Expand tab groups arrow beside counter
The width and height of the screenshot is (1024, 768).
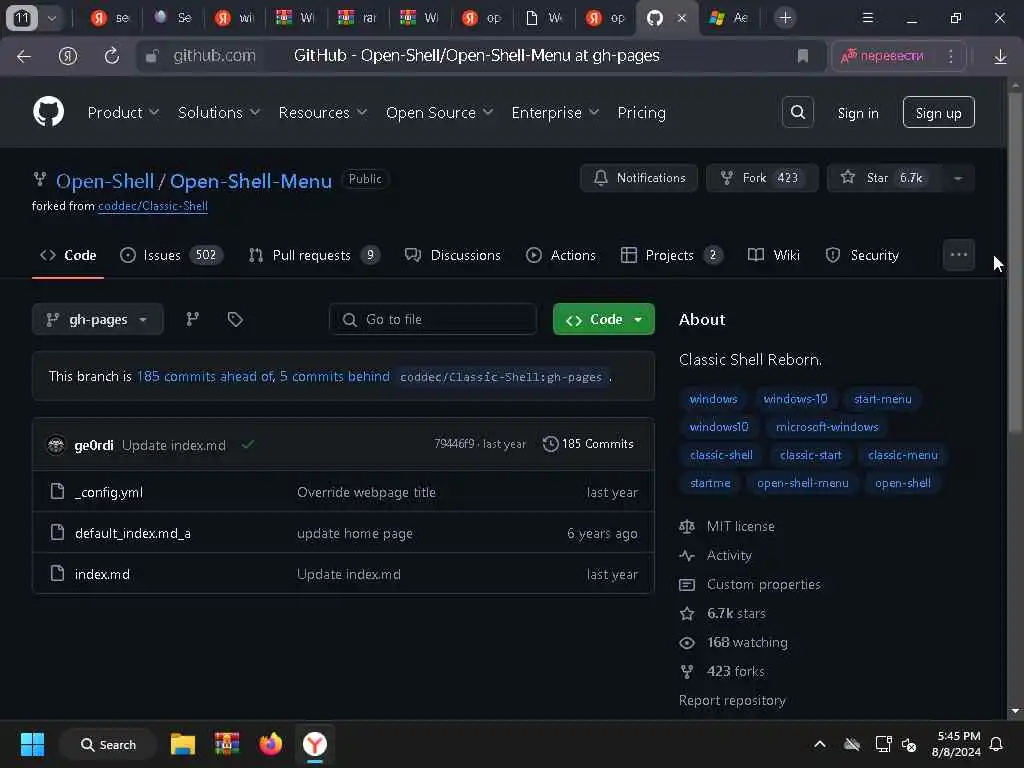click(x=52, y=18)
